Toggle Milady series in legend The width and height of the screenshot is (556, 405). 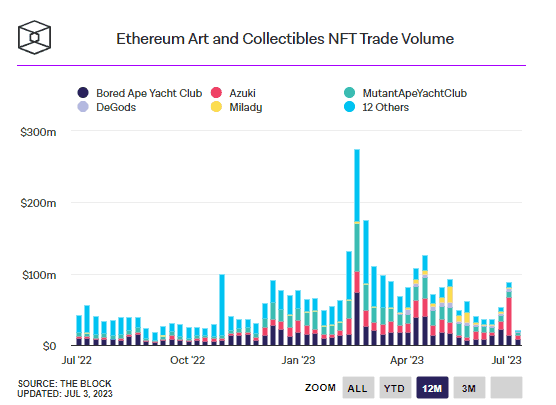[x=237, y=107]
